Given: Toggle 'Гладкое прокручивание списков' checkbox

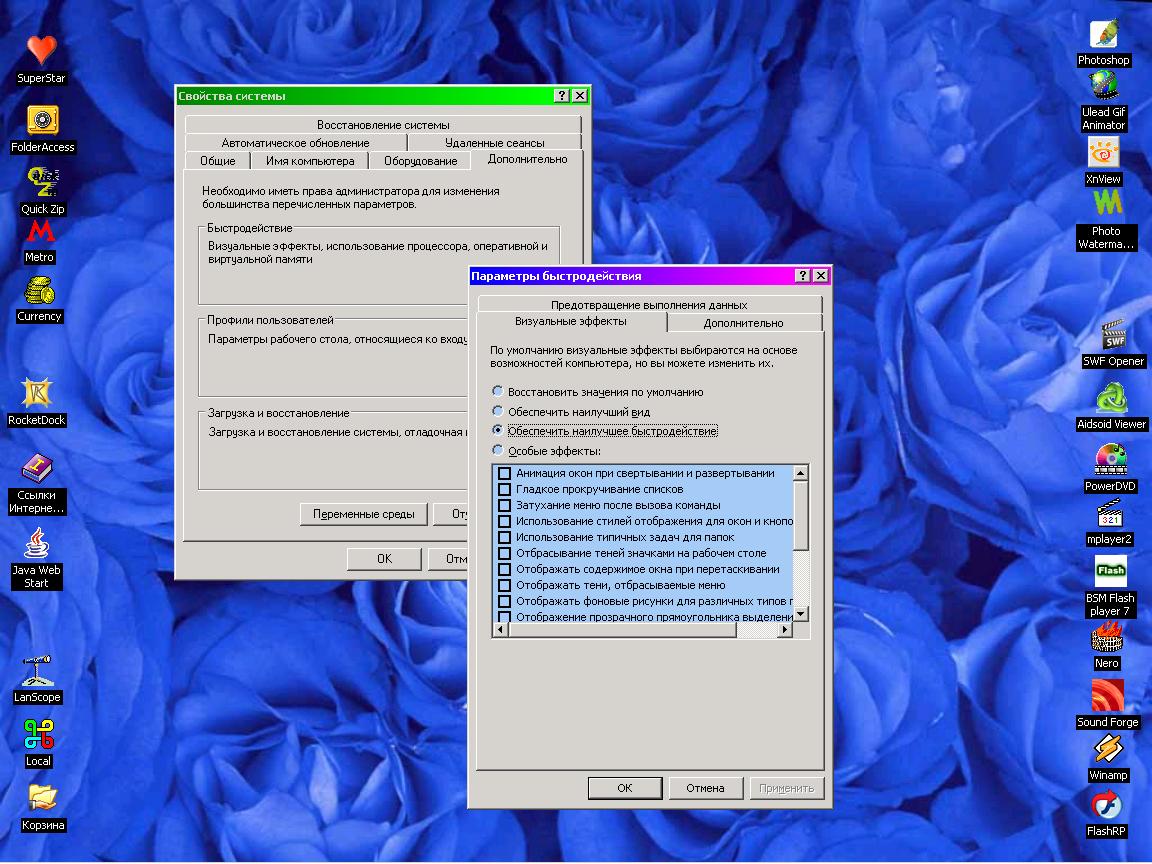Looking at the screenshot, I should 505,489.
